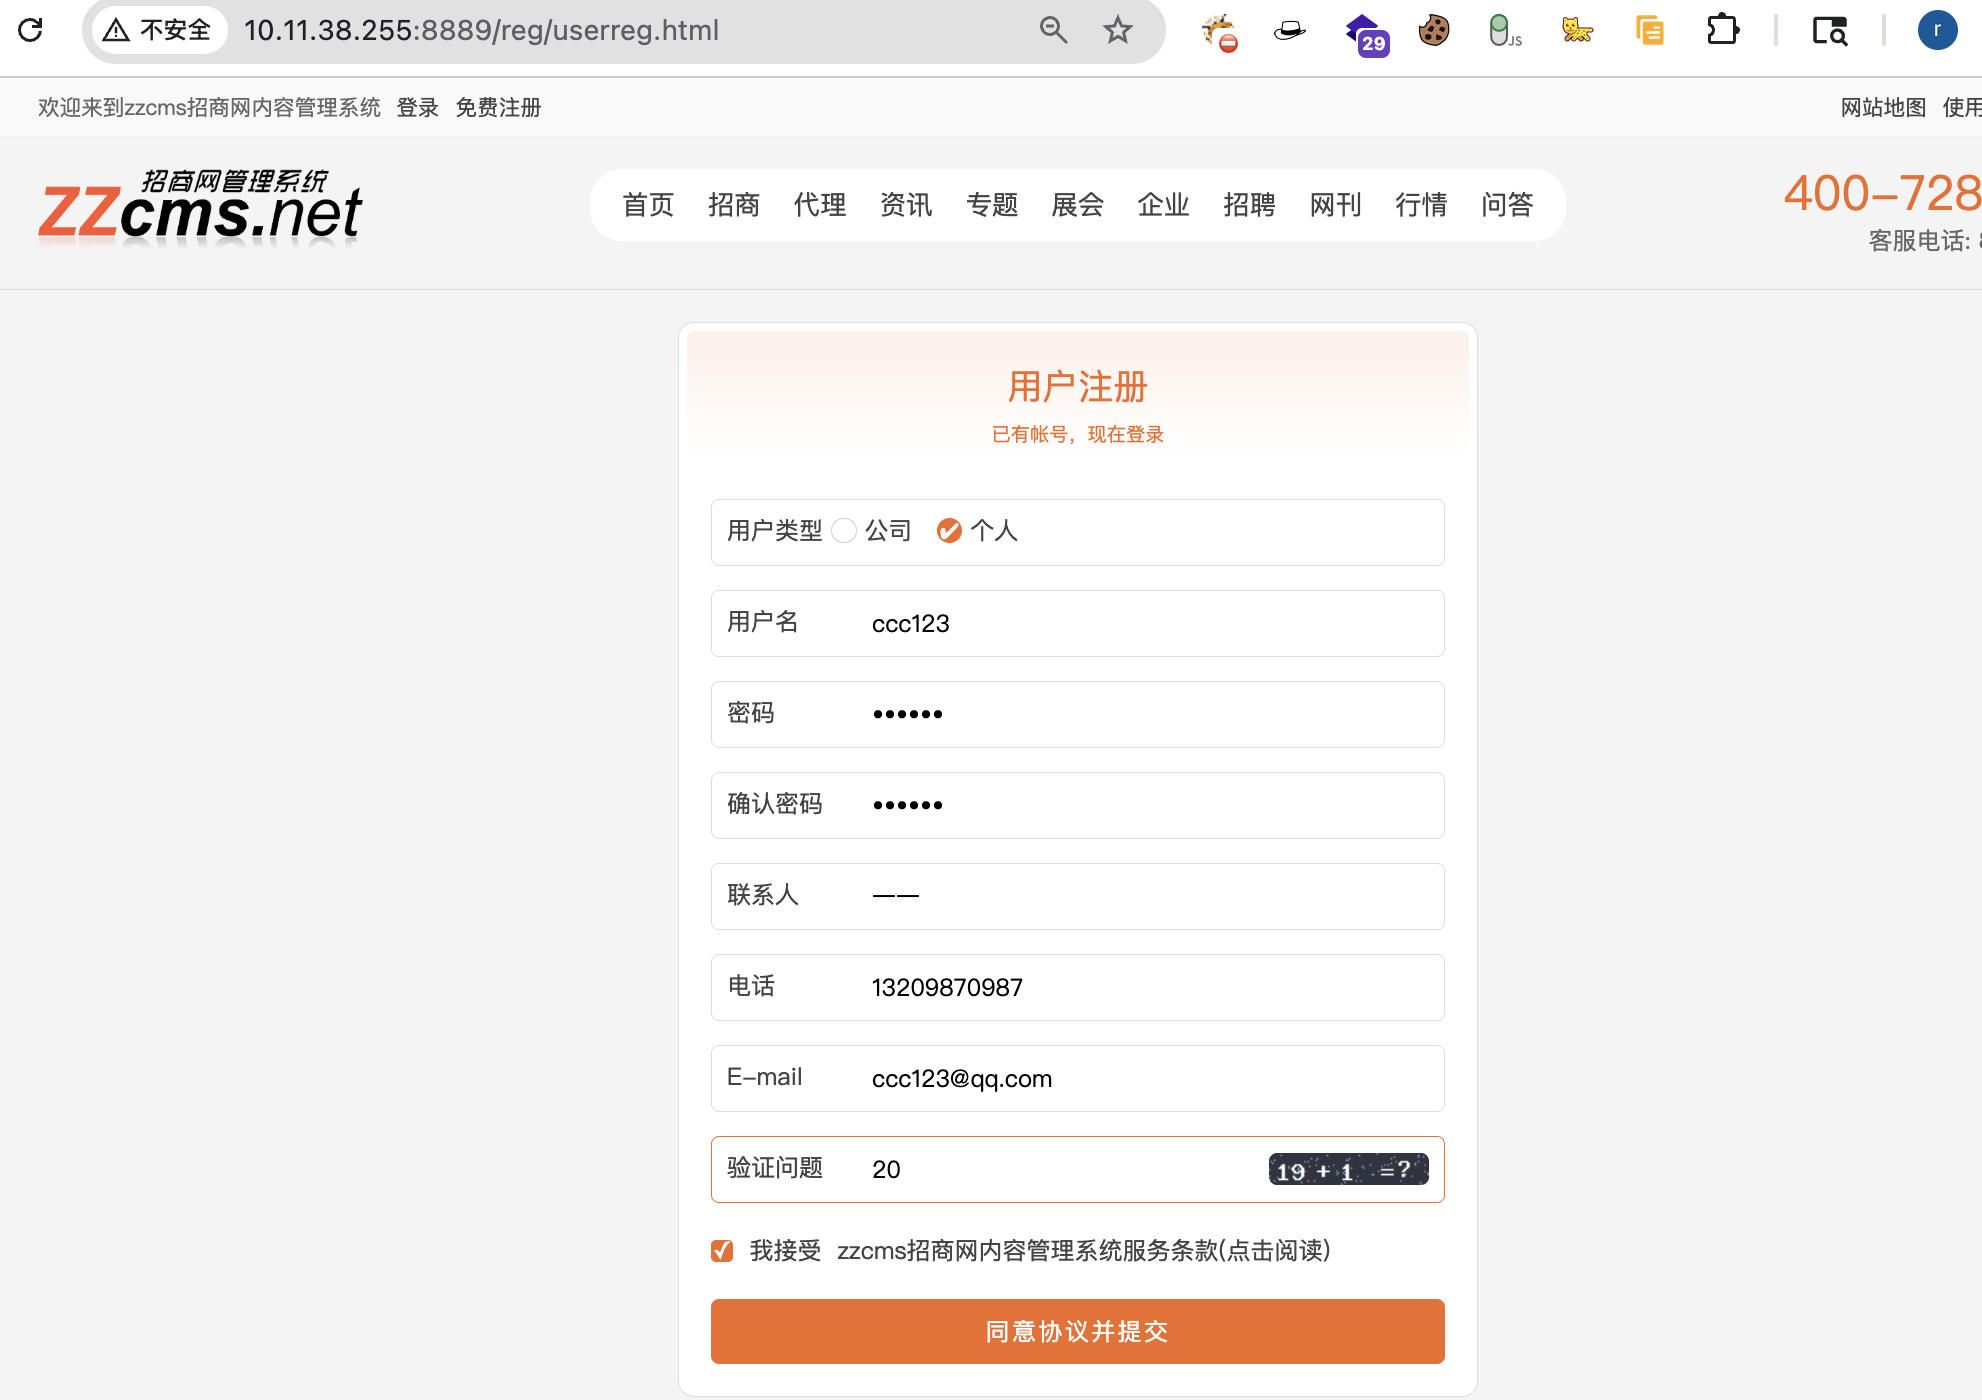Open the 问答 navigation menu item

tap(1507, 205)
